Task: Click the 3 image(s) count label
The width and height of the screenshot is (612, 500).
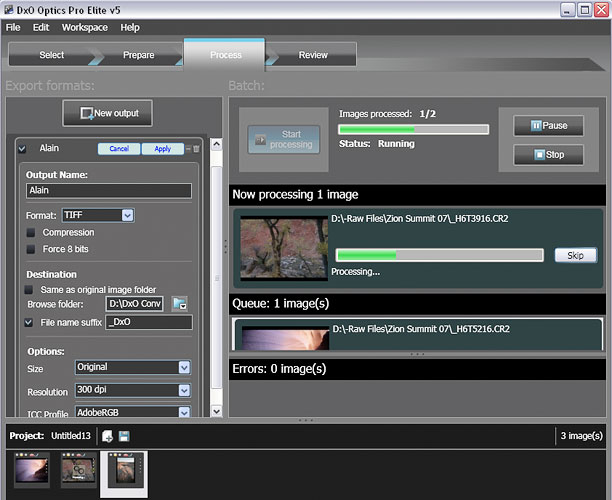Action: 581,436
